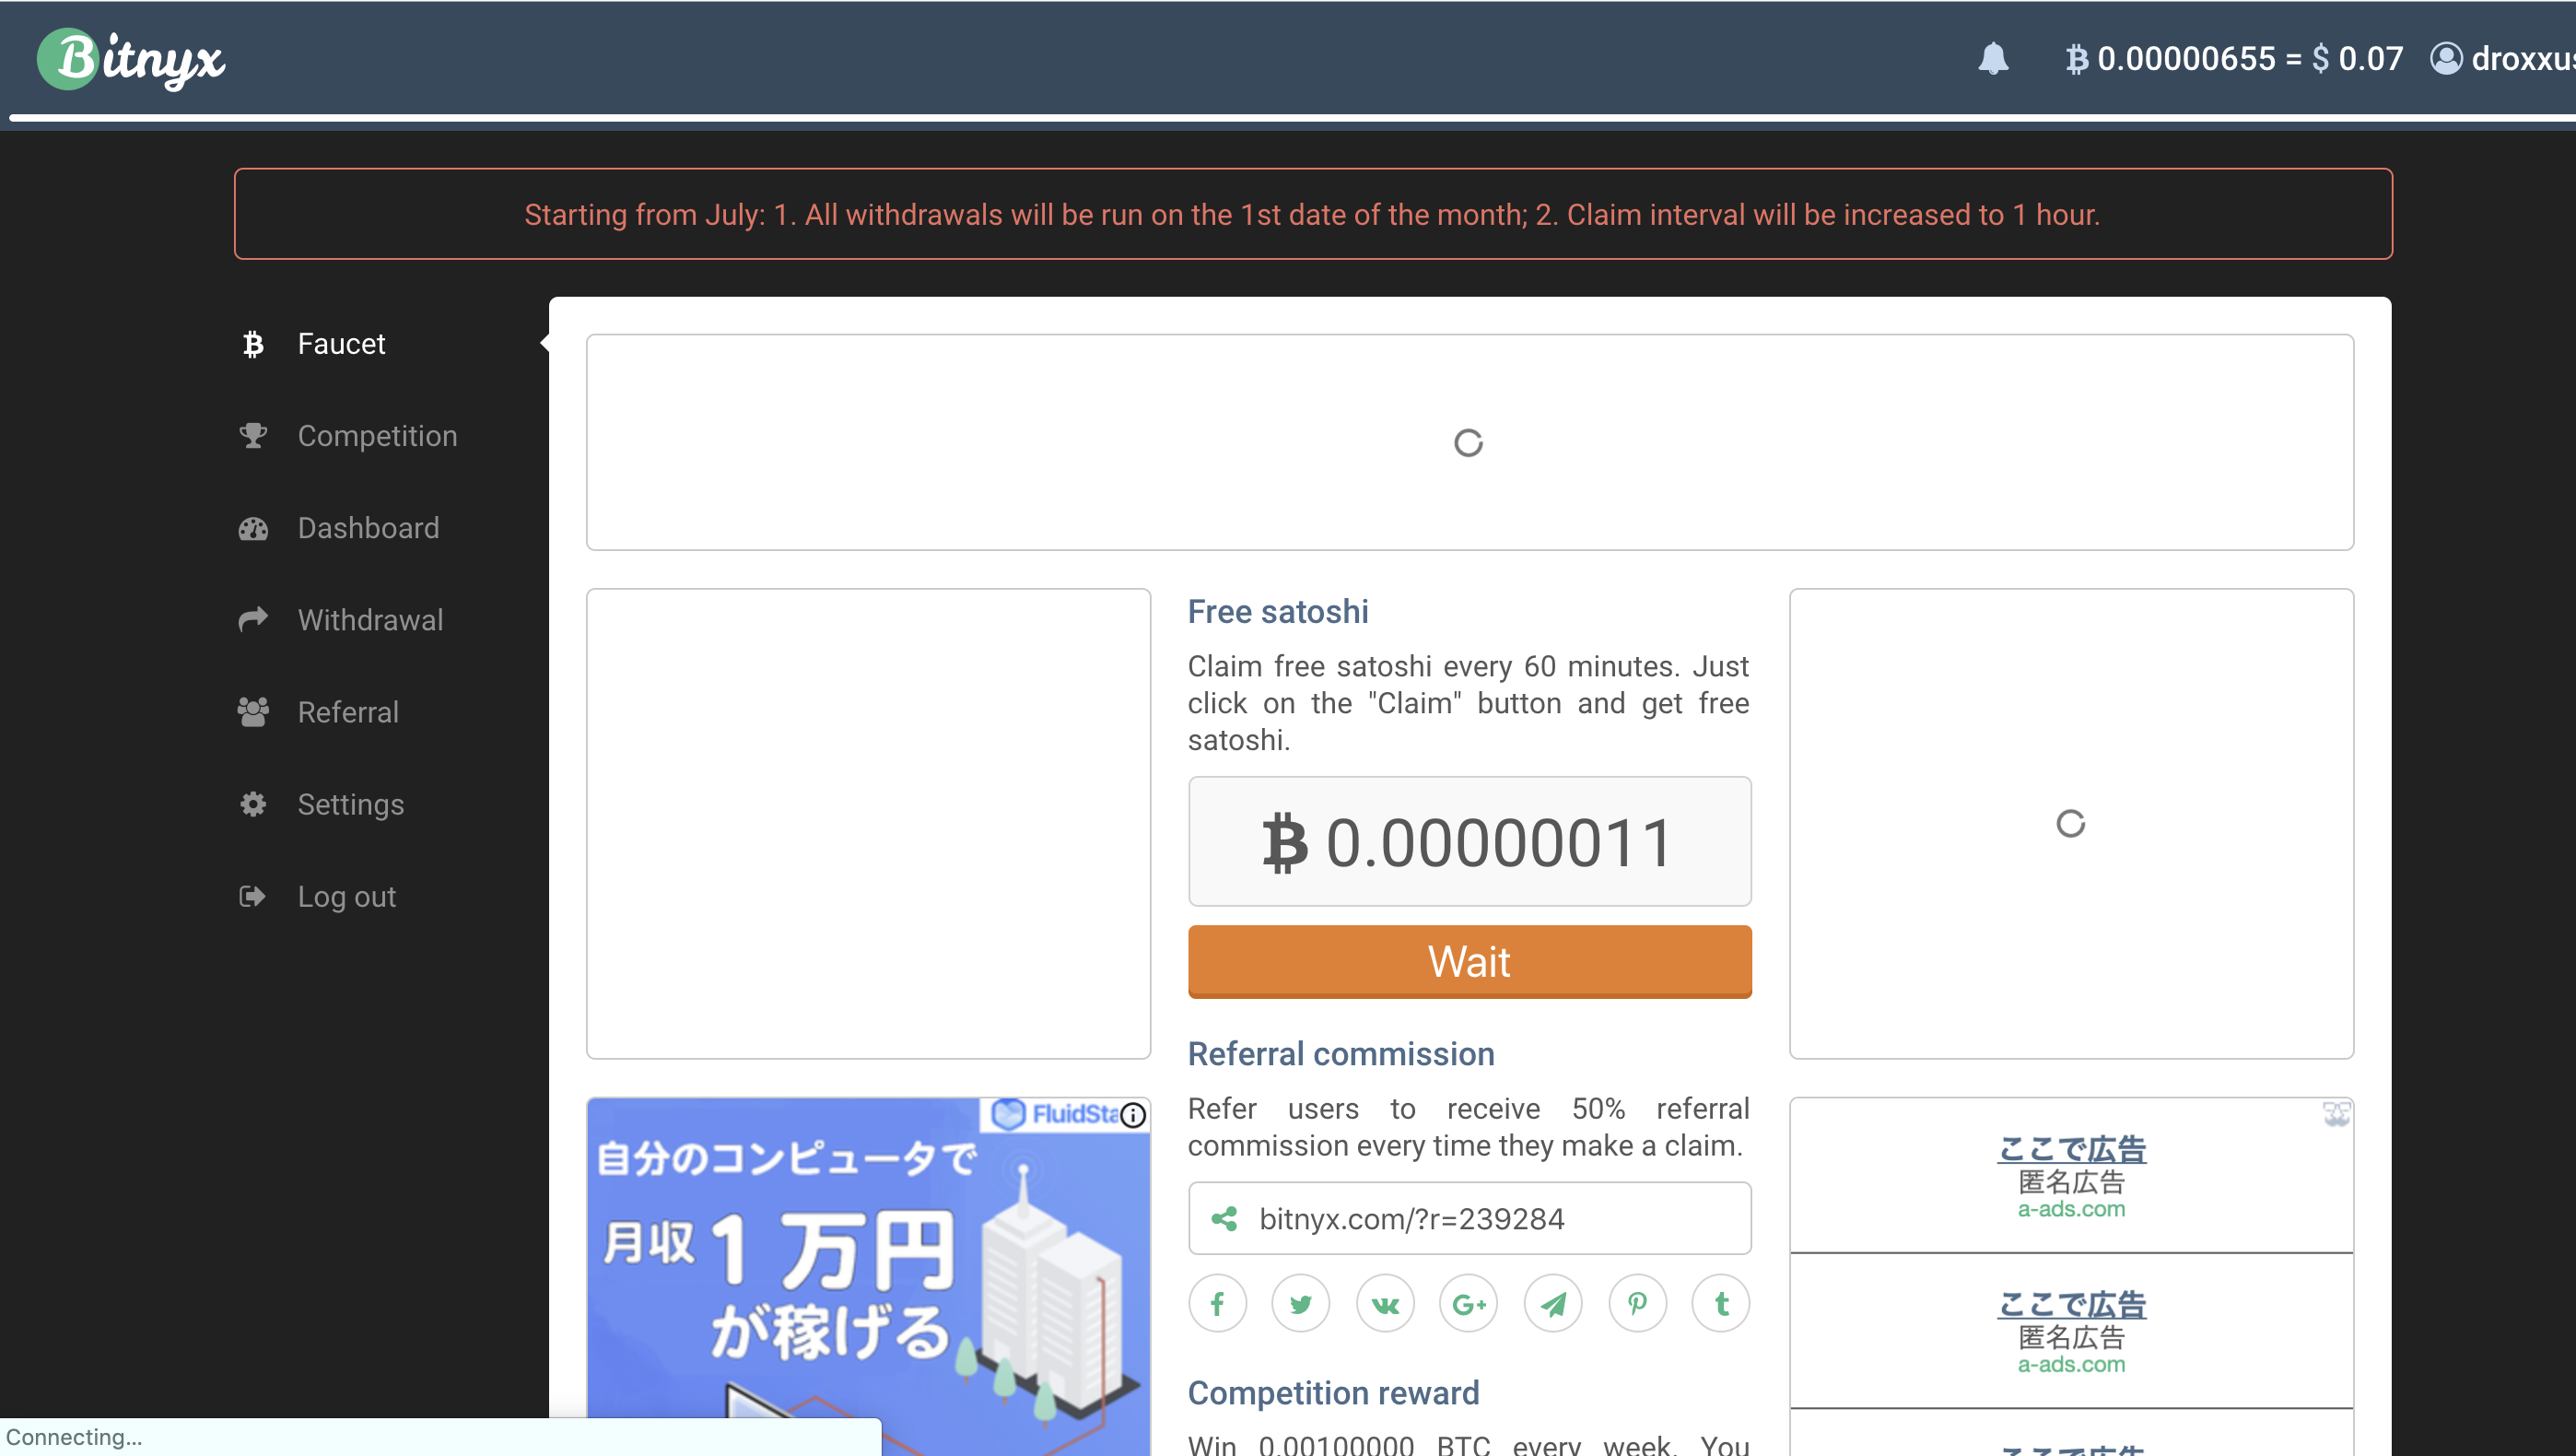Click the Bitnyx logo
Viewport: 2576px width, 1456px height.
click(x=131, y=59)
